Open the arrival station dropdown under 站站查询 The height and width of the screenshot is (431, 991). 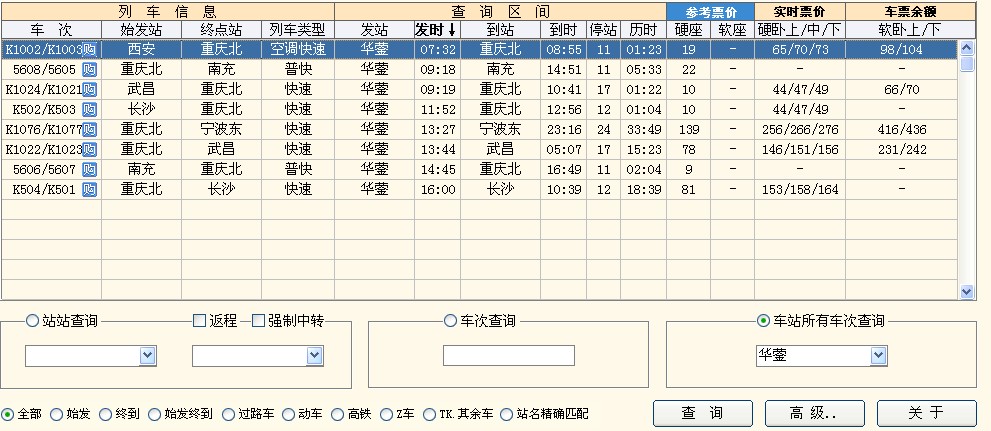pyautogui.click(x=315, y=356)
